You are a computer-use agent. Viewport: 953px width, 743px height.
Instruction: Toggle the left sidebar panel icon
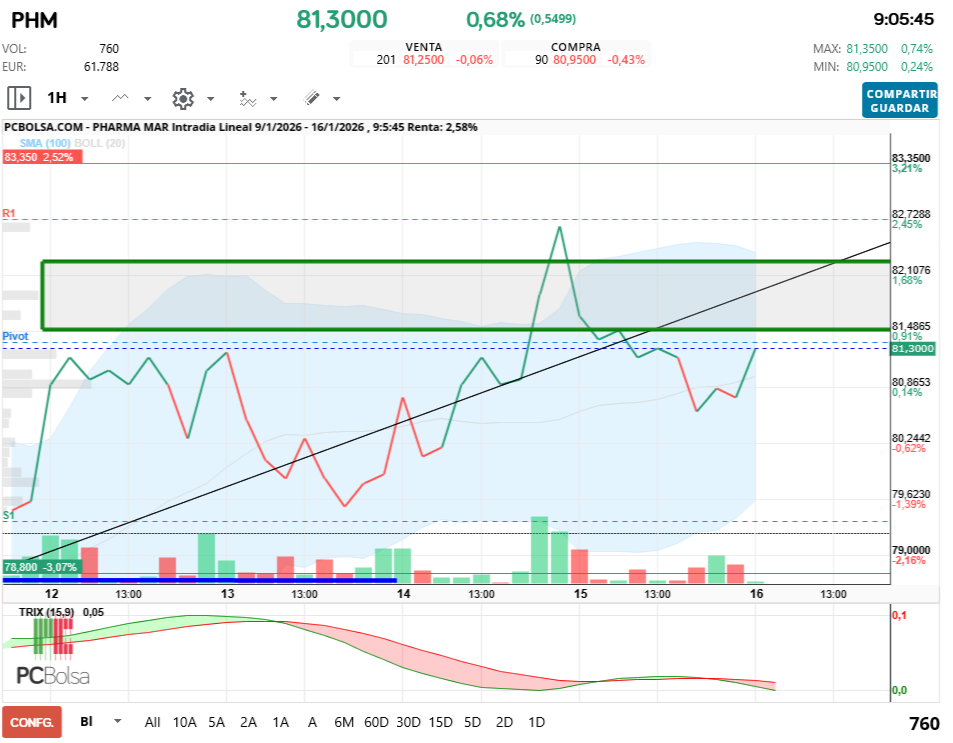click(x=19, y=97)
